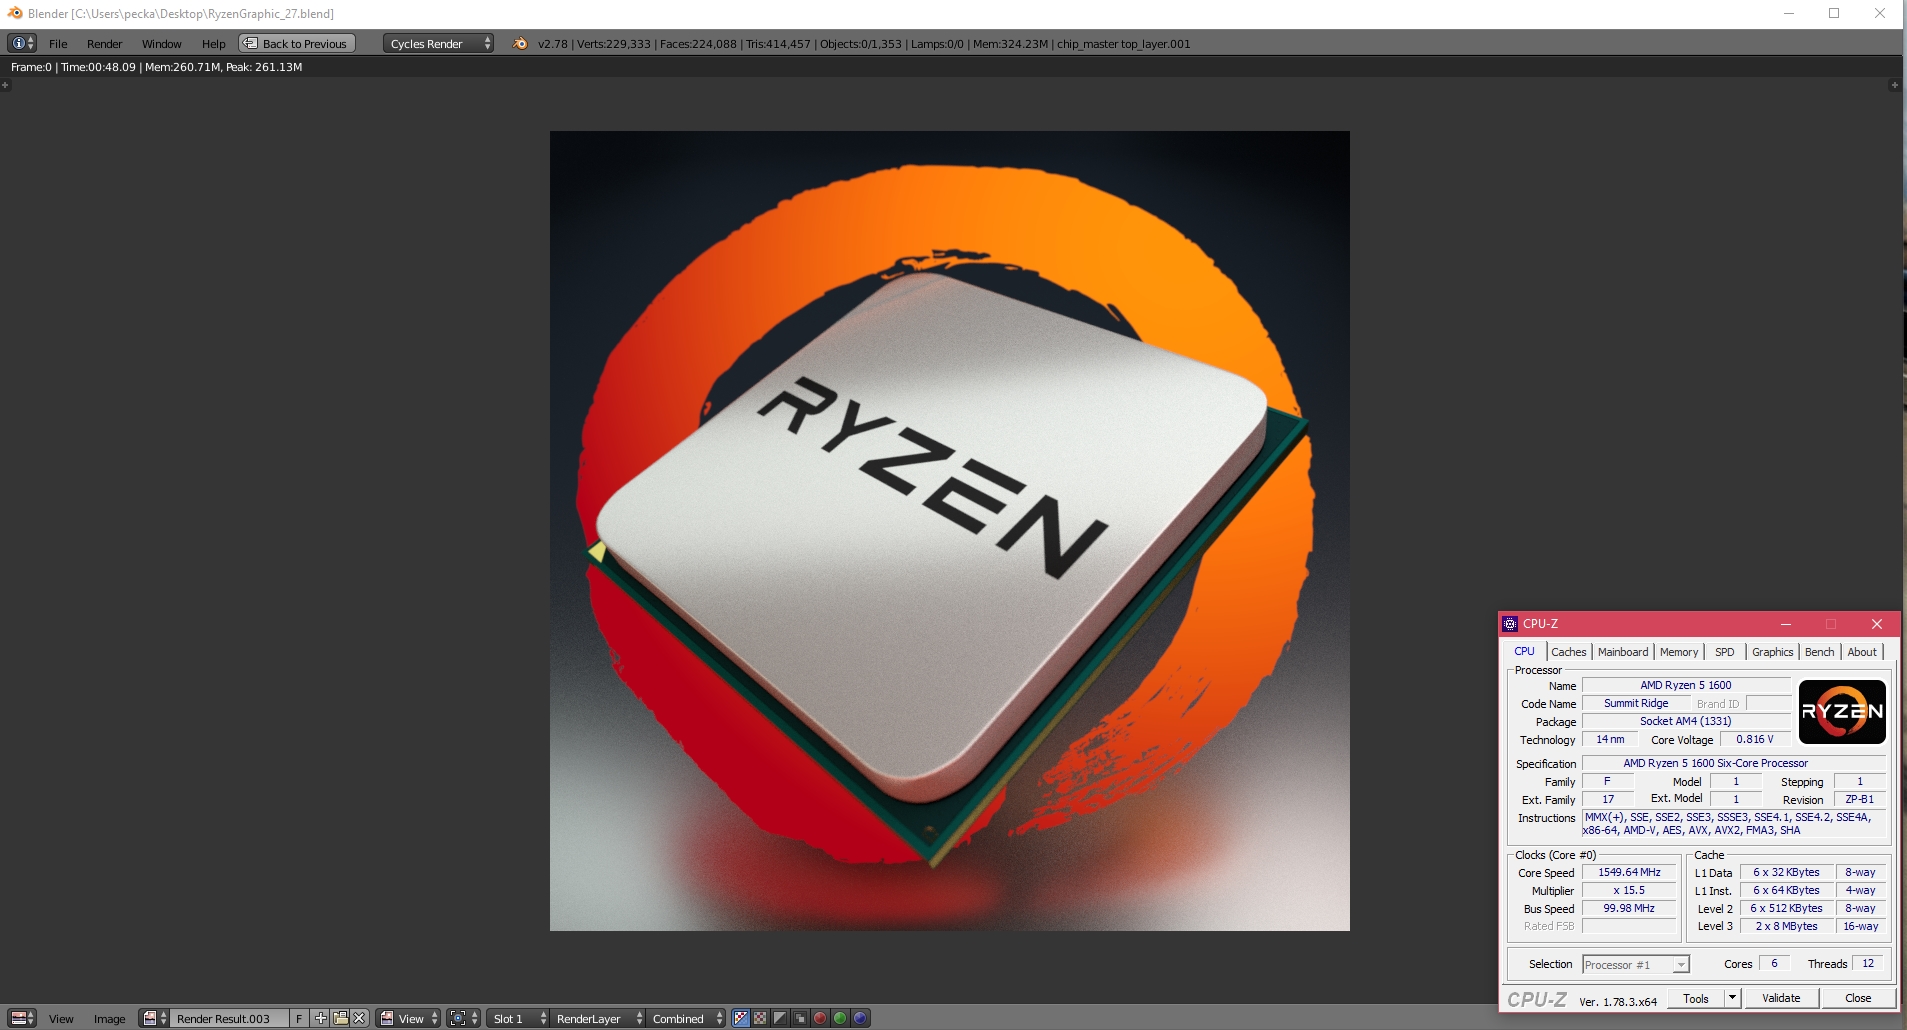Toggle Color-only channel display icon
Screen dimensions: 1907x1030
pos(760,1018)
